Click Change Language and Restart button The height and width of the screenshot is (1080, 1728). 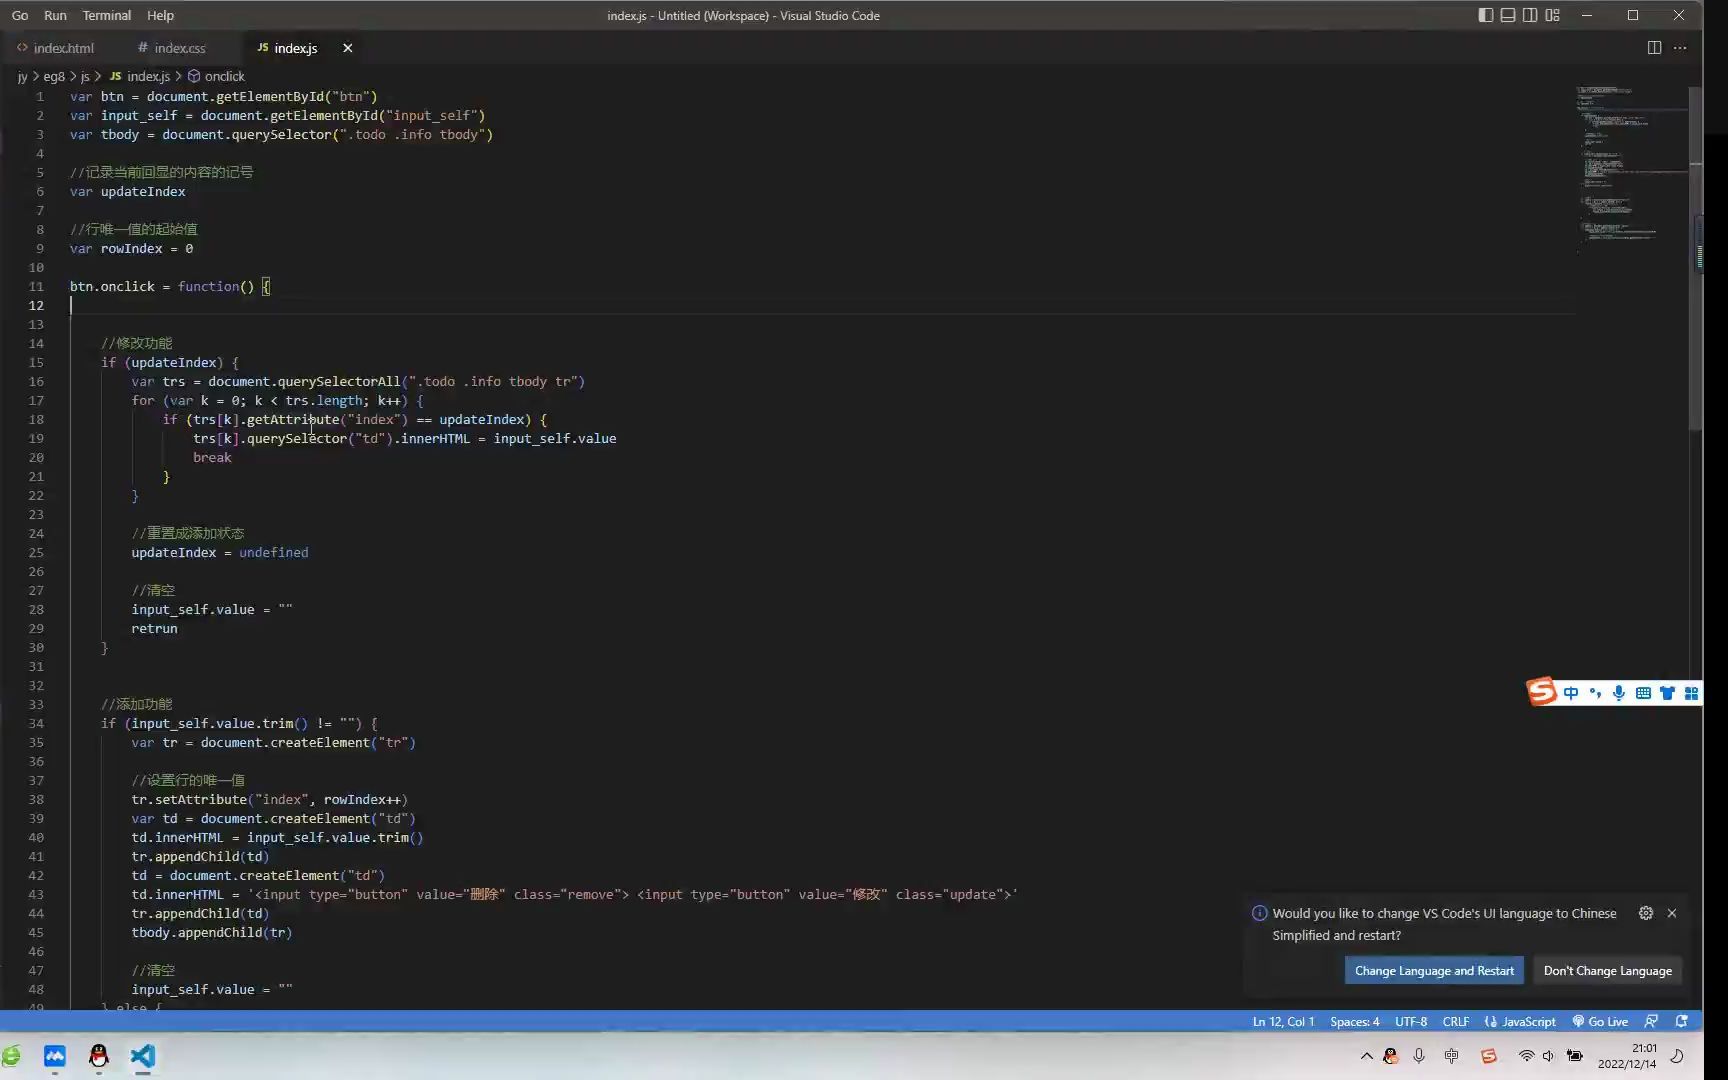1434,970
